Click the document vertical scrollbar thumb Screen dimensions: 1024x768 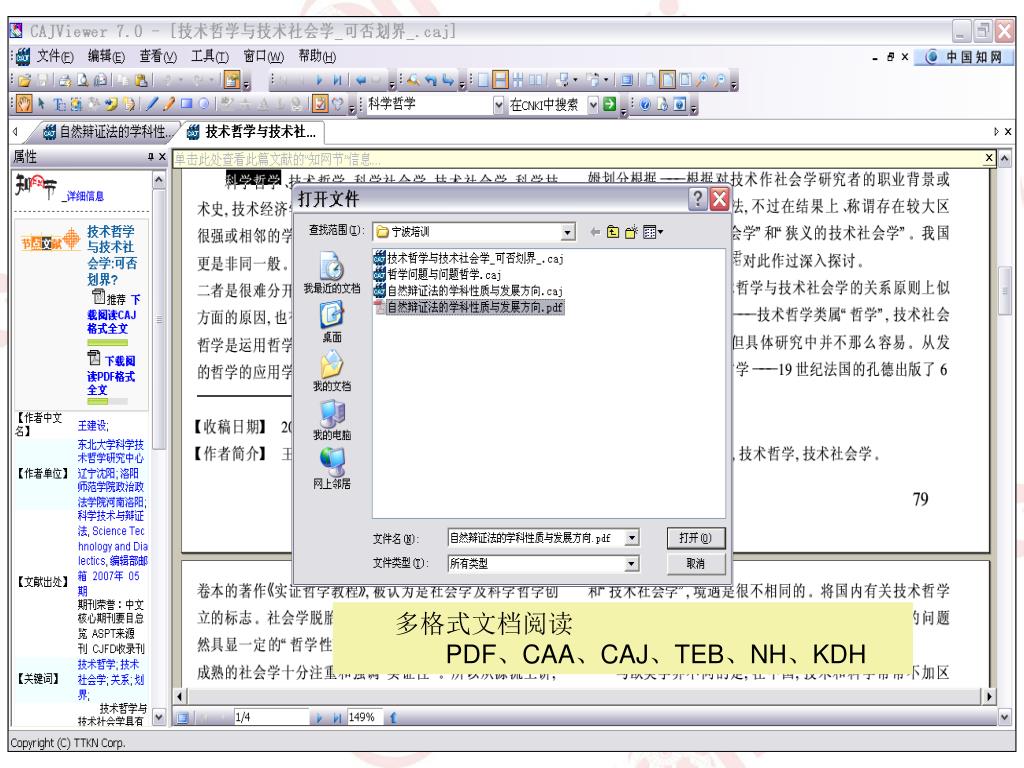tap(1006, 291)
